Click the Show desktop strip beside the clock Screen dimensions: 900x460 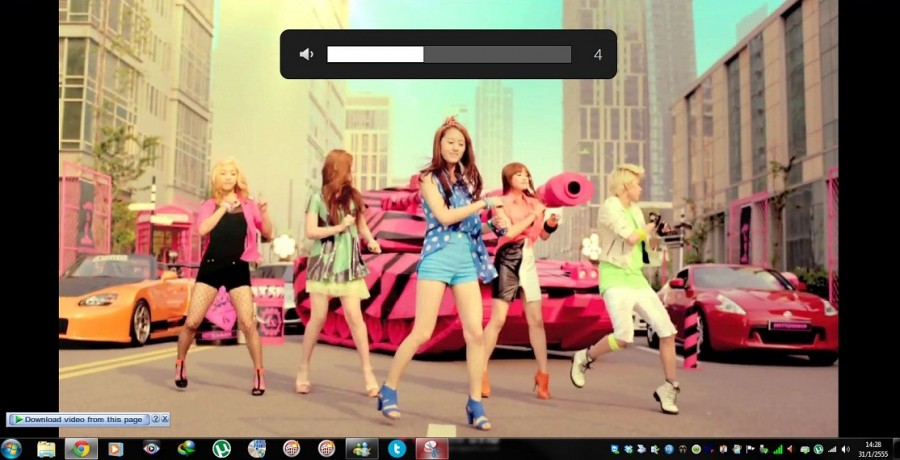coord(895,449)
